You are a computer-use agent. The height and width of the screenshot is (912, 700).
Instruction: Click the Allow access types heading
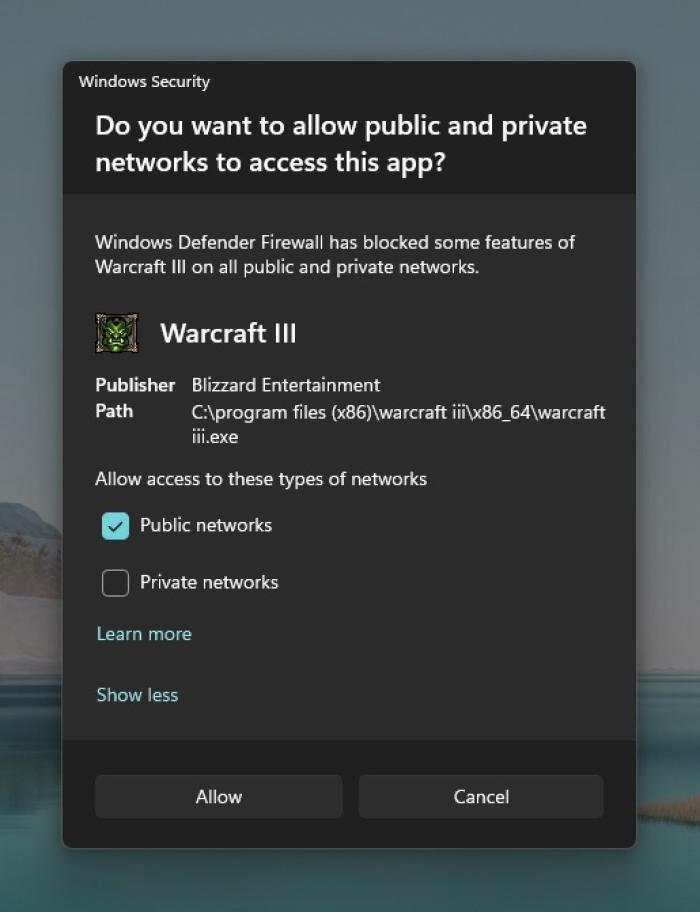260,479
